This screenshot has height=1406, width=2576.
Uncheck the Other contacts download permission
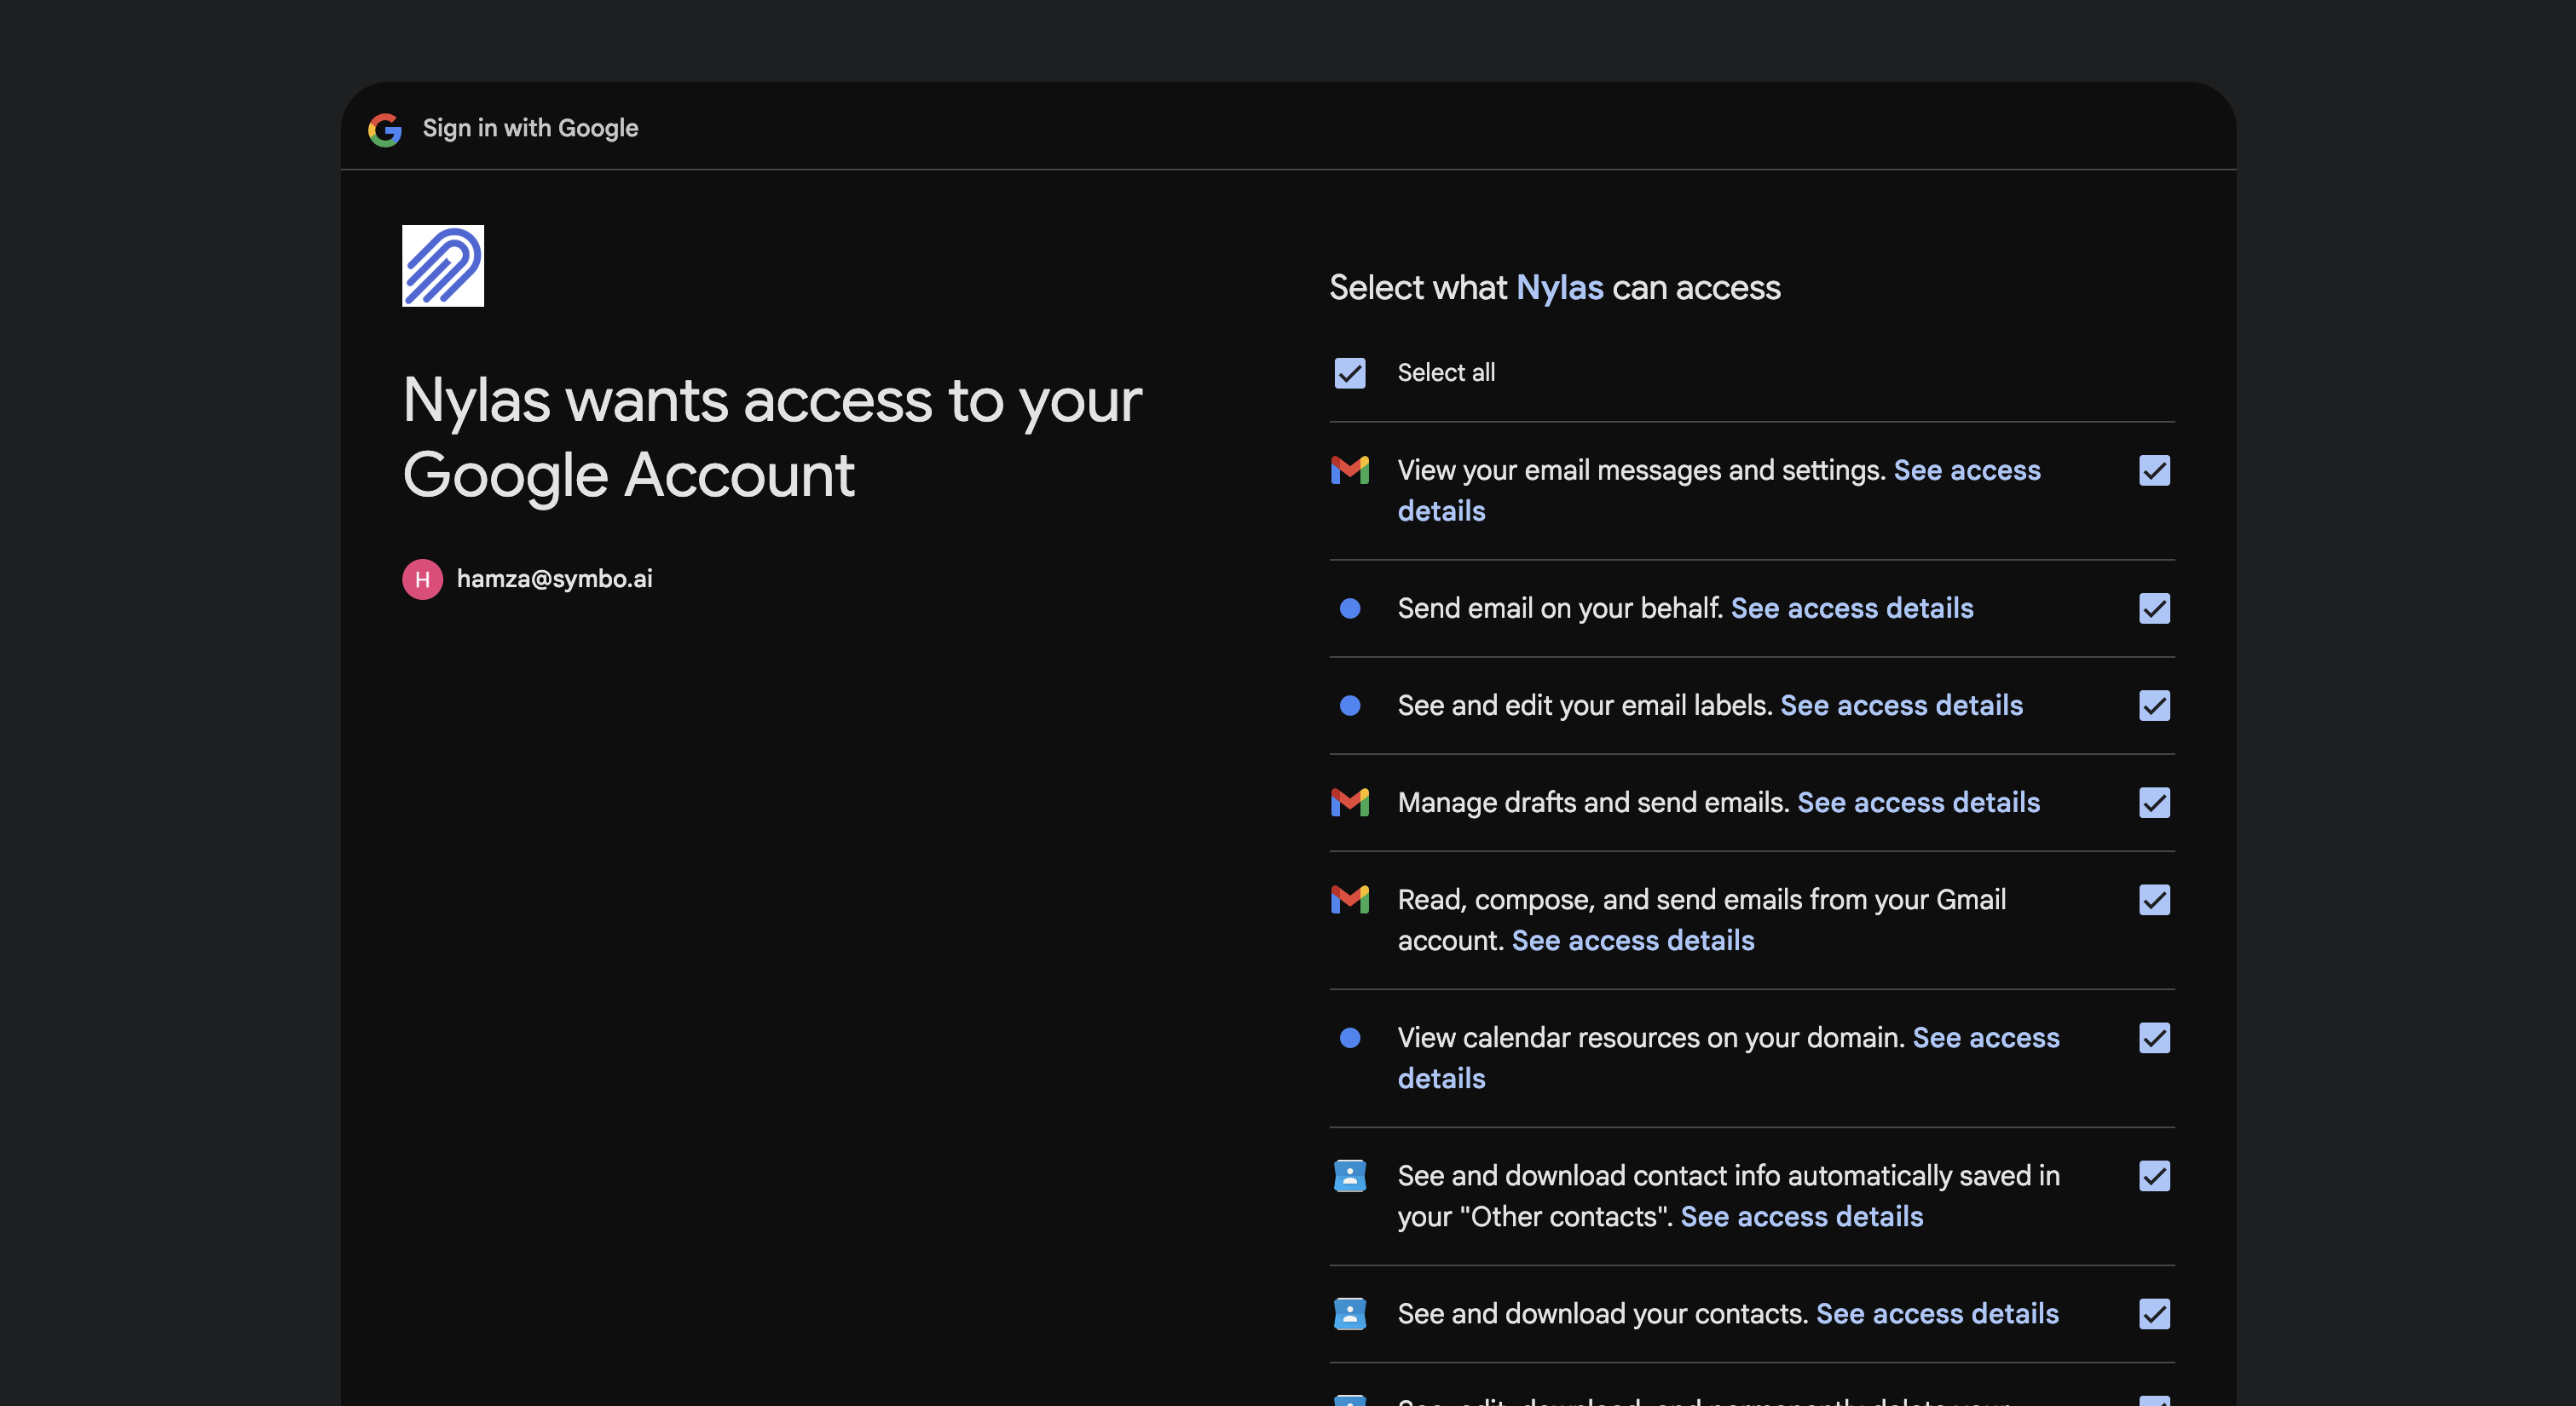2155,1176
